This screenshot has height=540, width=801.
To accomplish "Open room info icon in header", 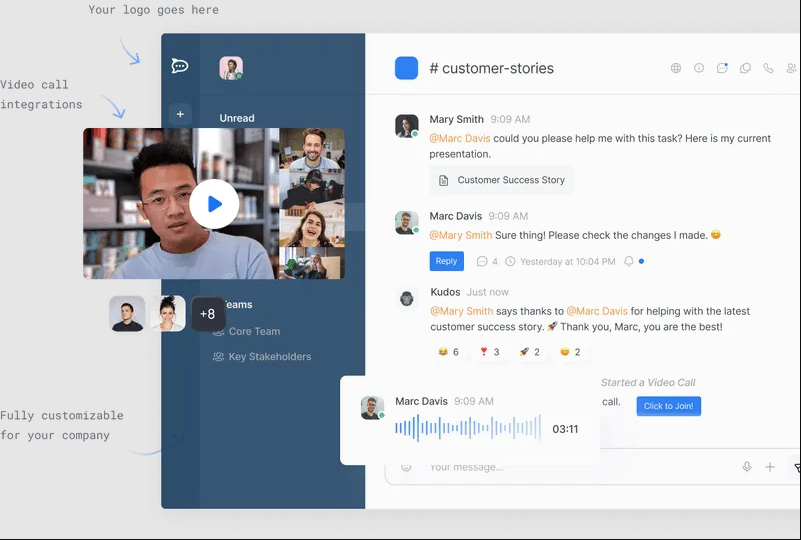I will point(699,68).
